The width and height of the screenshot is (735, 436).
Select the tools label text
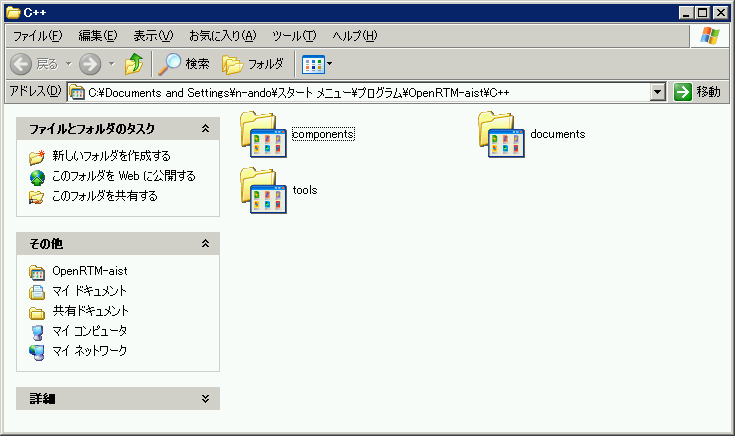point(305,190)
